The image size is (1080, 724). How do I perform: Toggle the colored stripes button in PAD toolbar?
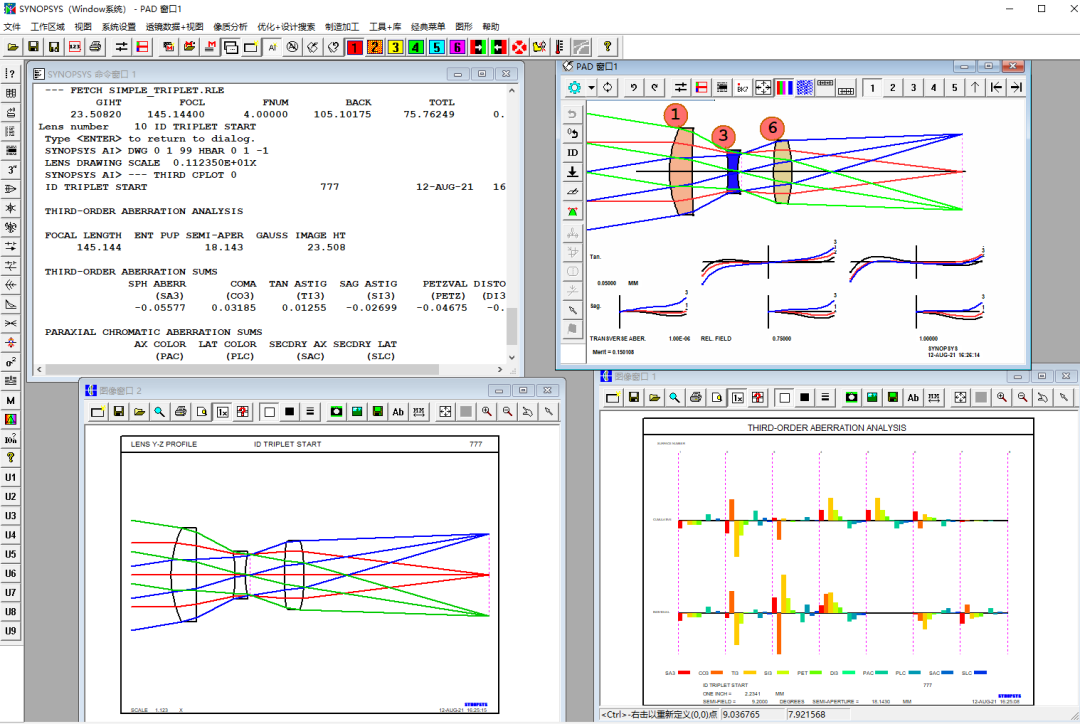(785, 87)
